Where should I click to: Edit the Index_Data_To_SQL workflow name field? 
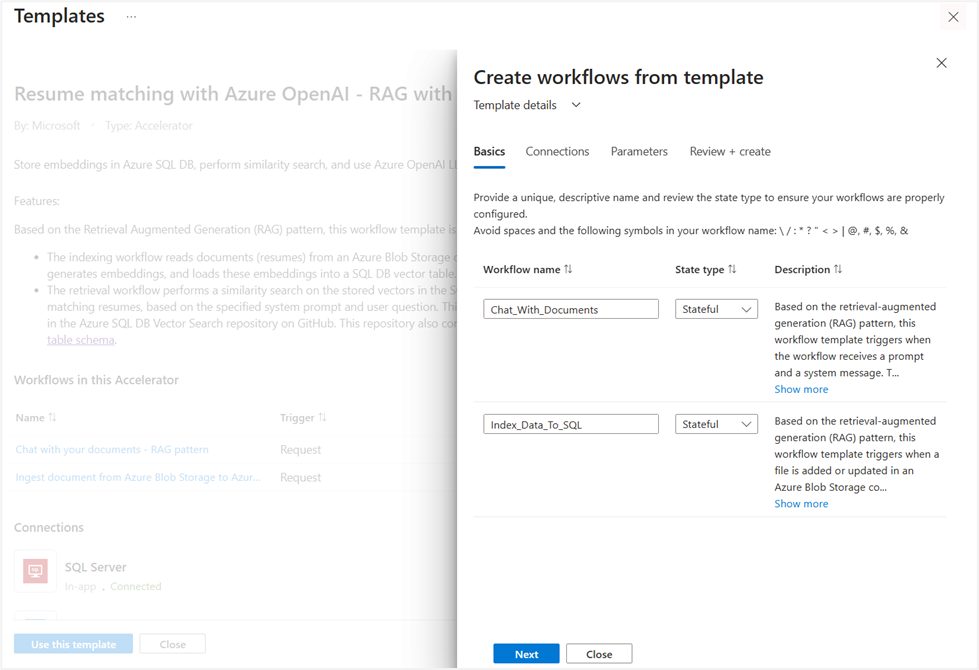[x=571, y=424]
